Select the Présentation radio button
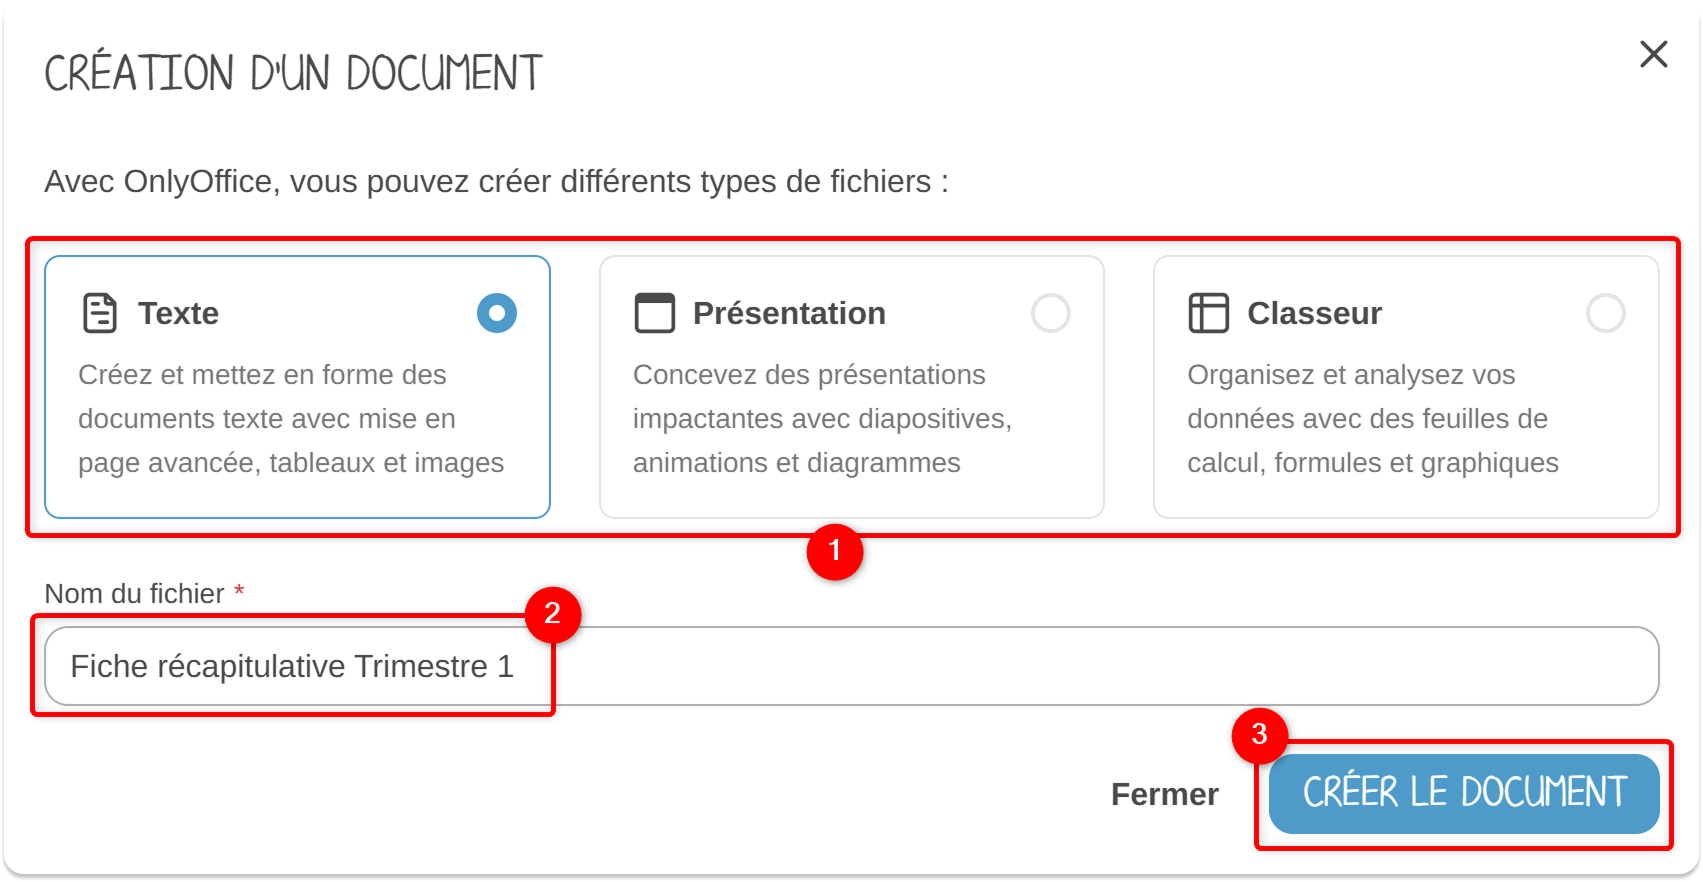 point(1051,313)
